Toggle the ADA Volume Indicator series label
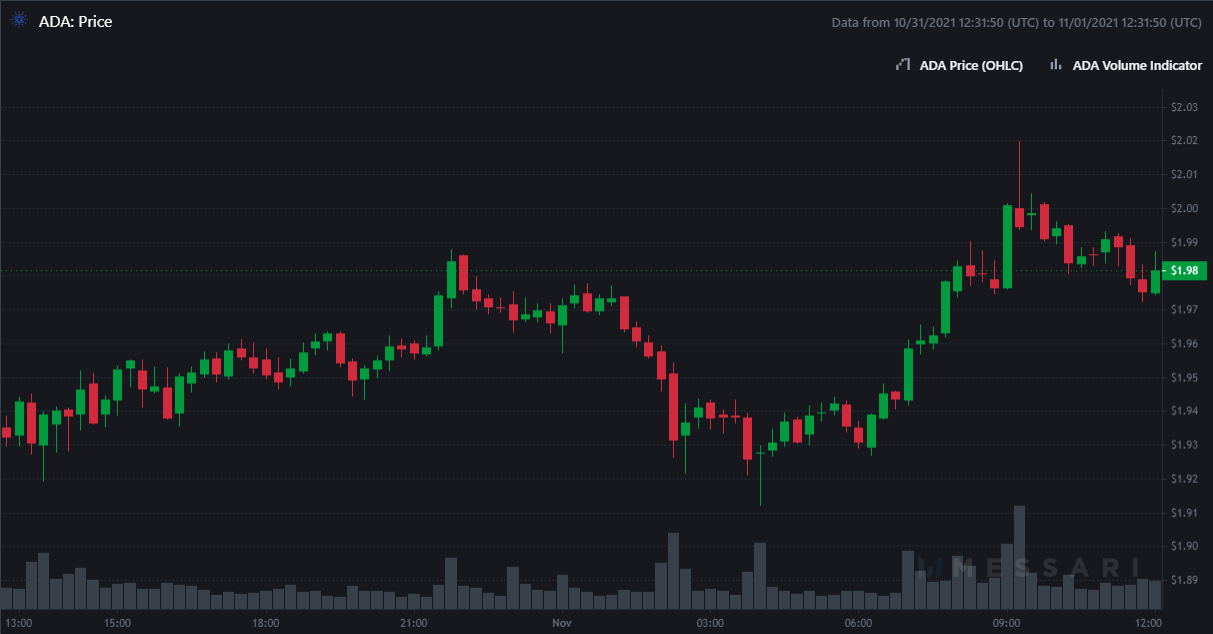This screenshot has height=634, width=1213. pos(1137,65)
